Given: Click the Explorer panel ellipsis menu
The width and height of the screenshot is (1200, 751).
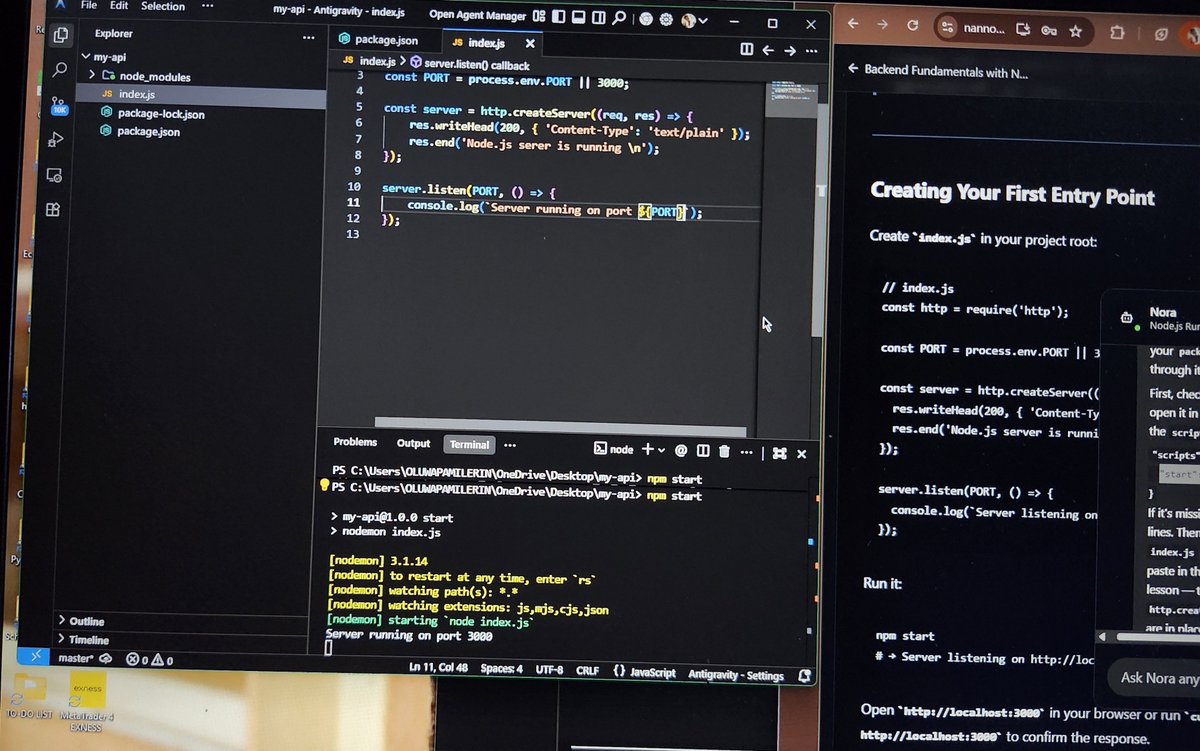Looking at the screenshot, I should tap(309, 37).
